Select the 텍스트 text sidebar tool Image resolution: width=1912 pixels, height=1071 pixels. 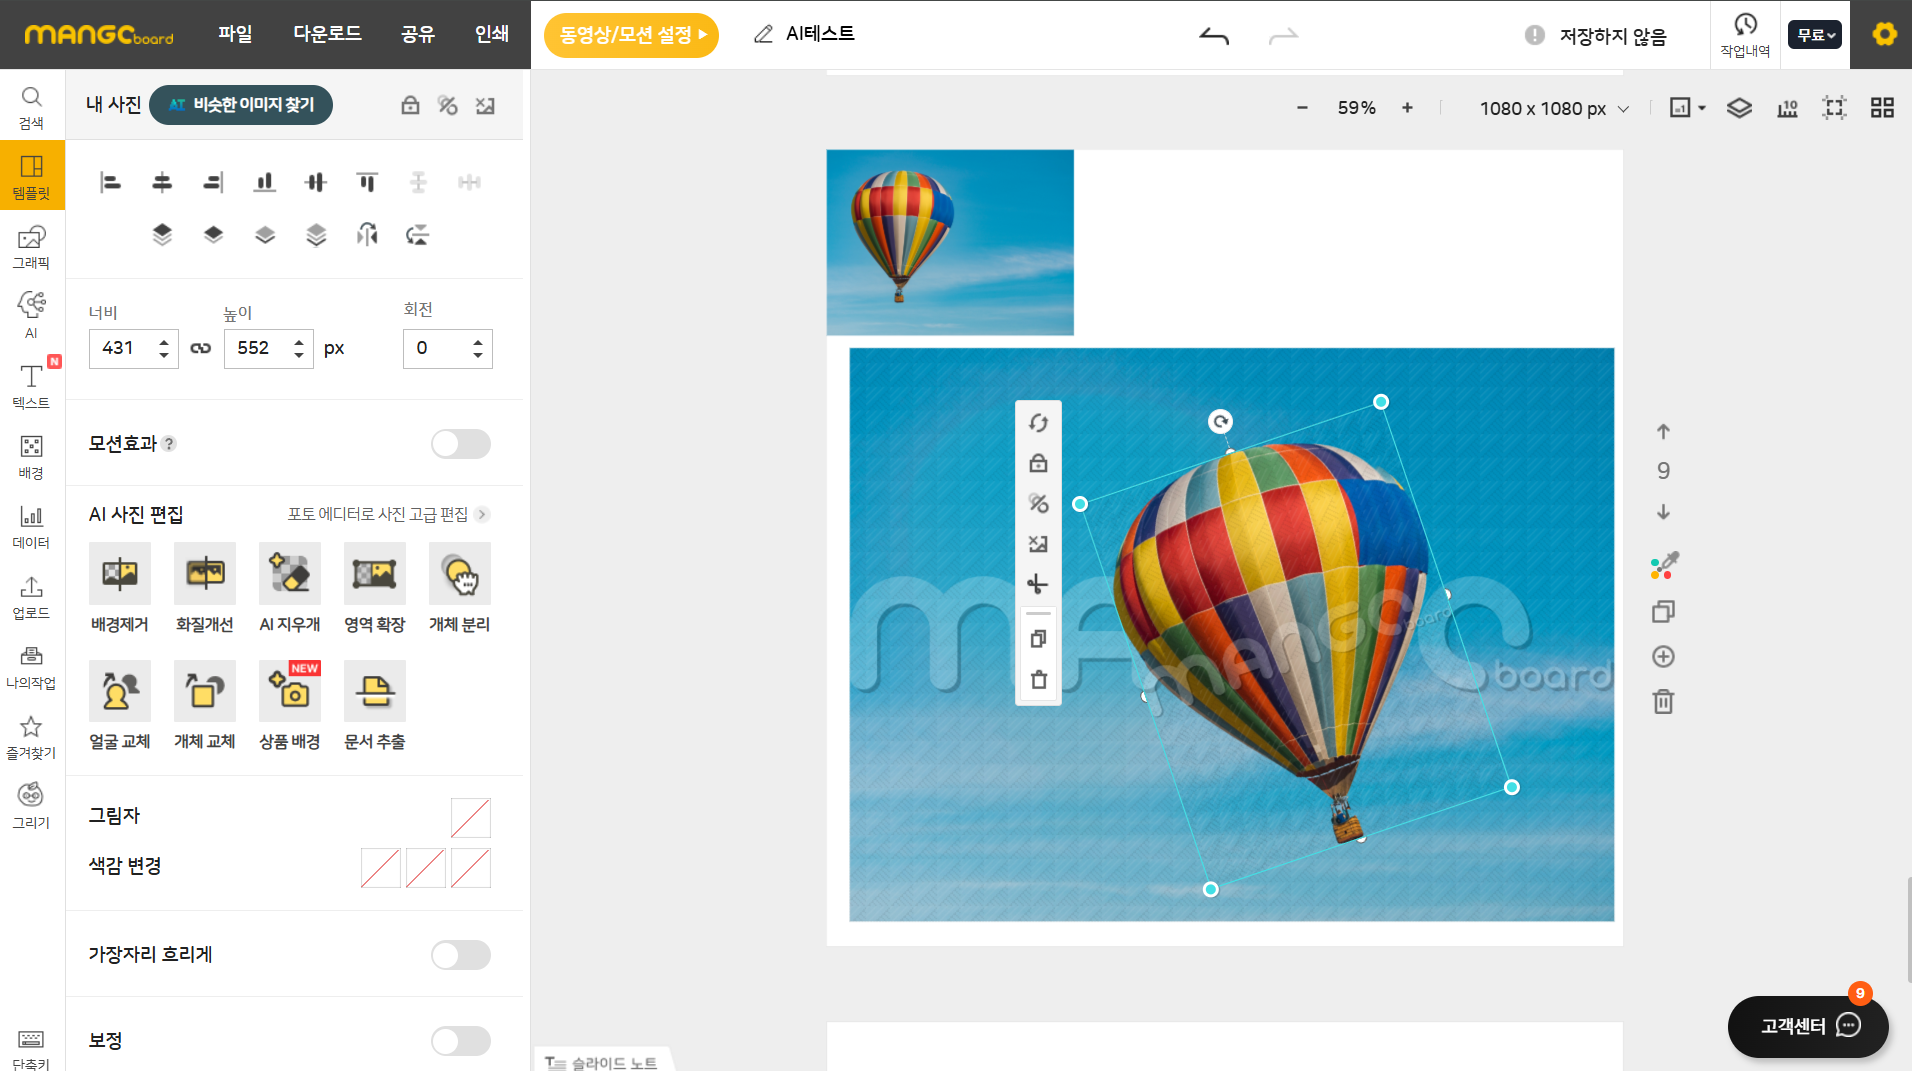[32, 386]
